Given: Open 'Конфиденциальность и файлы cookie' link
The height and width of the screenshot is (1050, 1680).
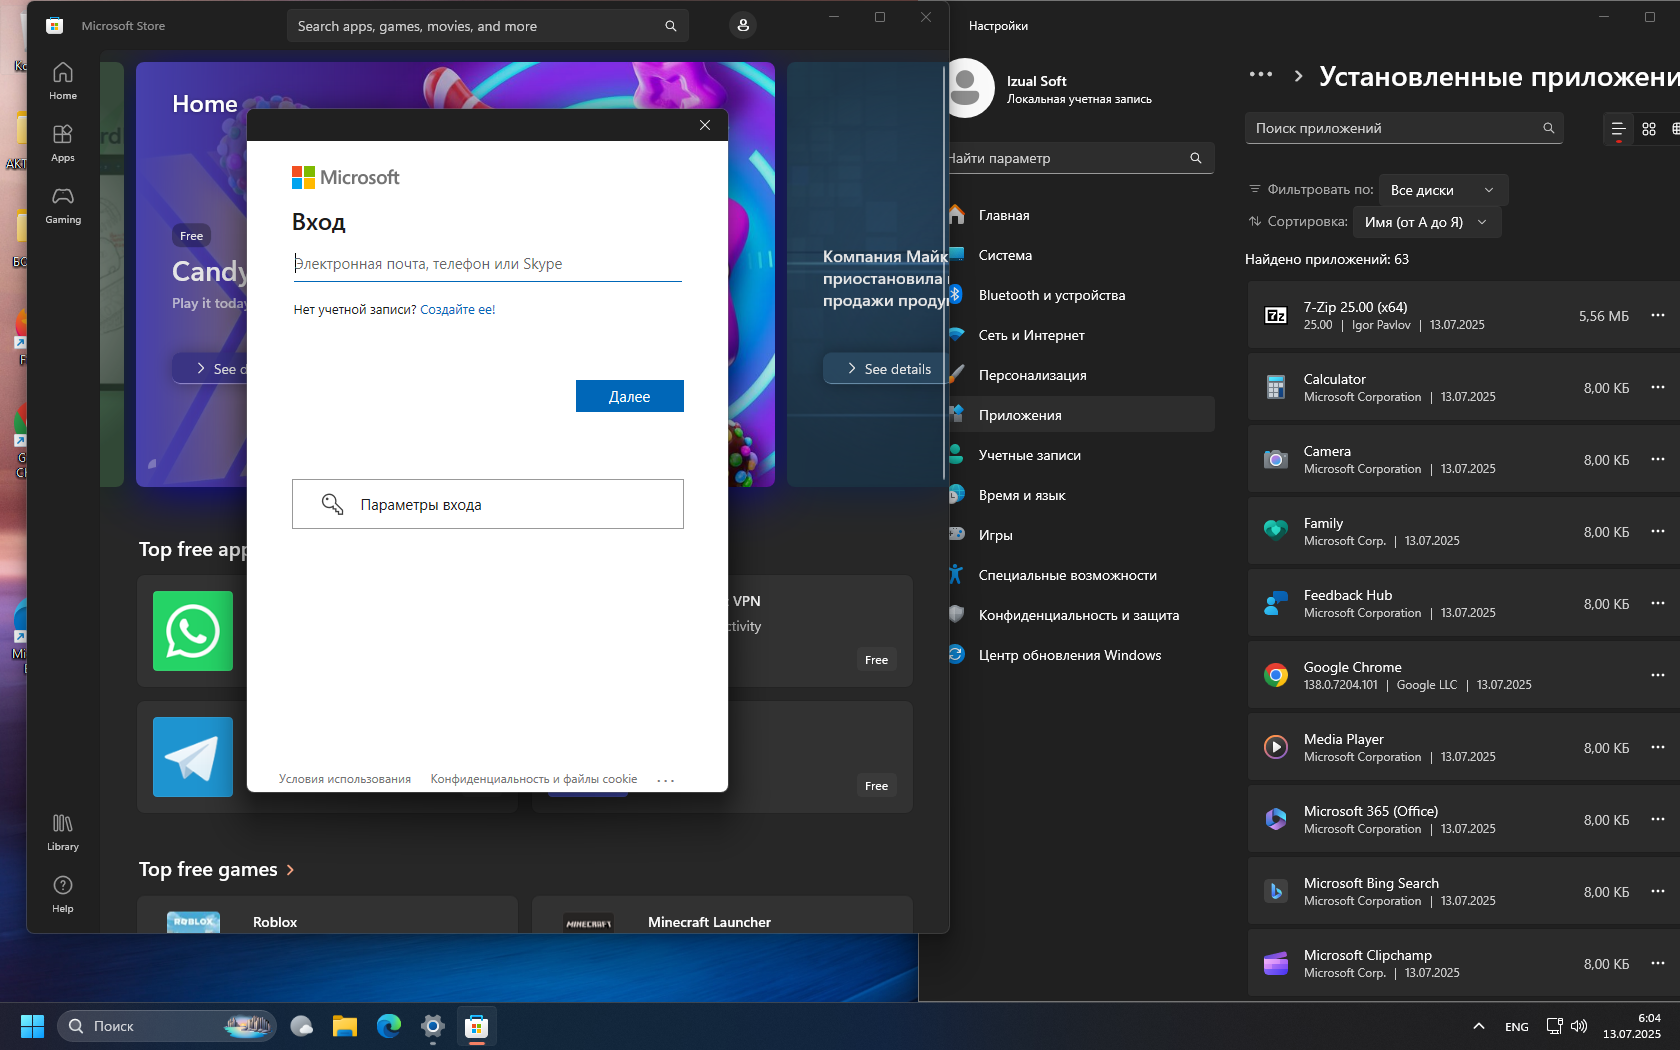Looking at the screenshot, I should (x=534, y=779).
